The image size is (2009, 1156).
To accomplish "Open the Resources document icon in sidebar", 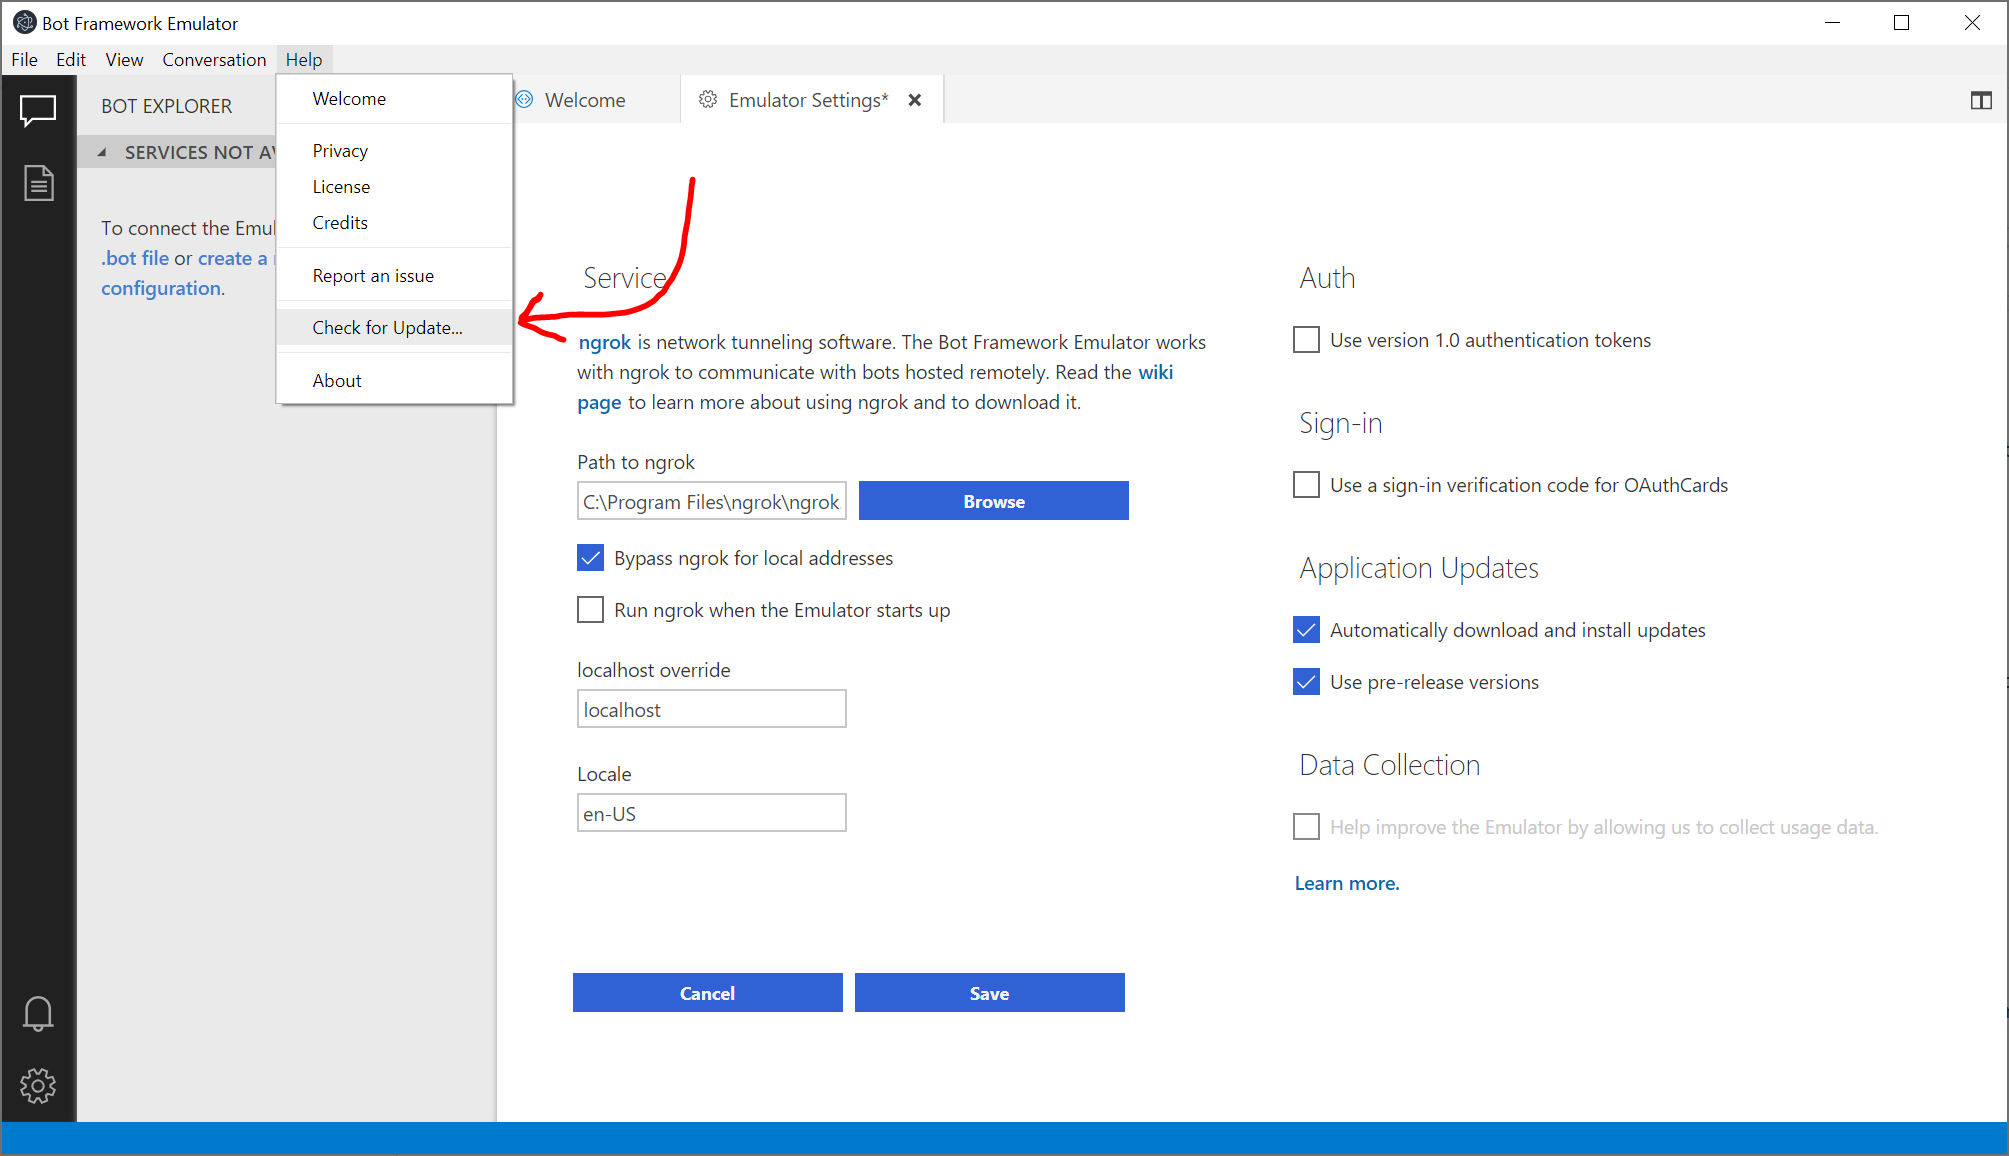I will [38, 183].
